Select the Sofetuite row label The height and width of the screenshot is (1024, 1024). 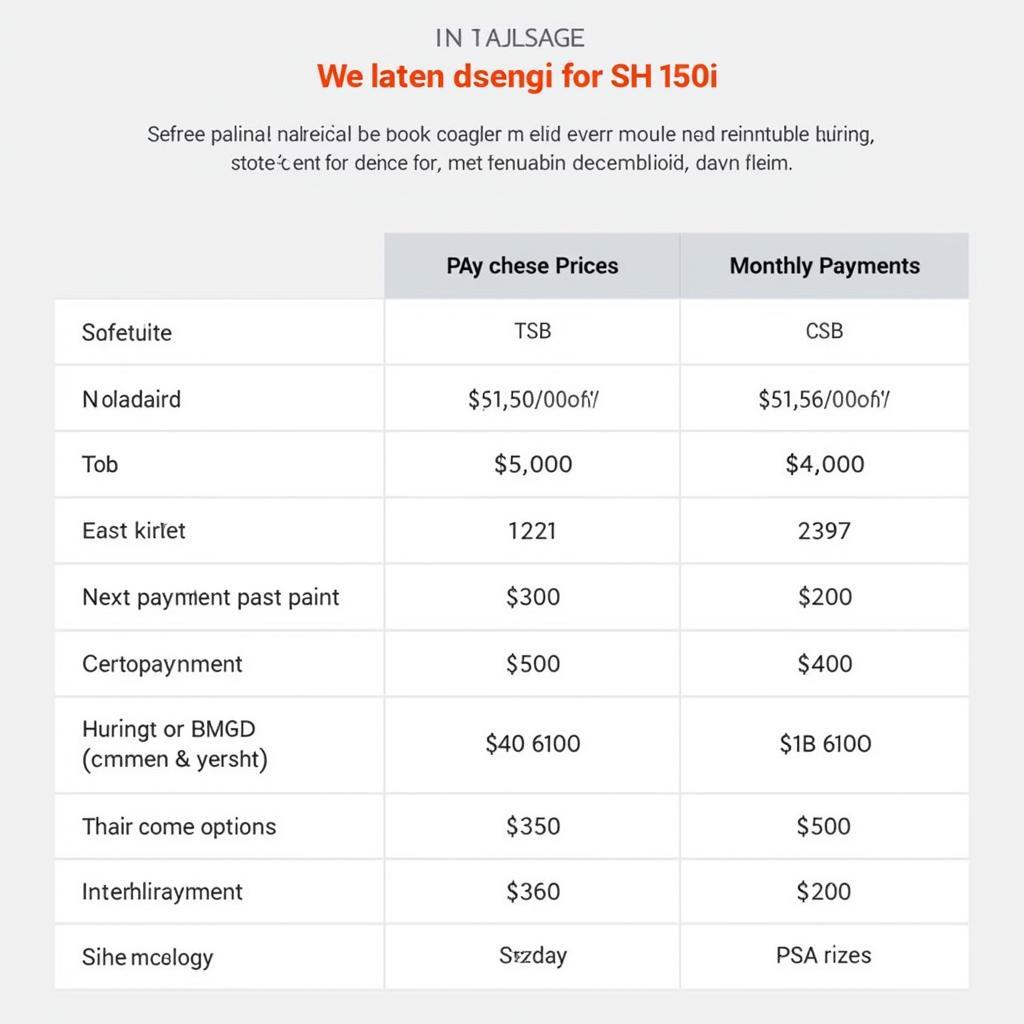point(127,332)
